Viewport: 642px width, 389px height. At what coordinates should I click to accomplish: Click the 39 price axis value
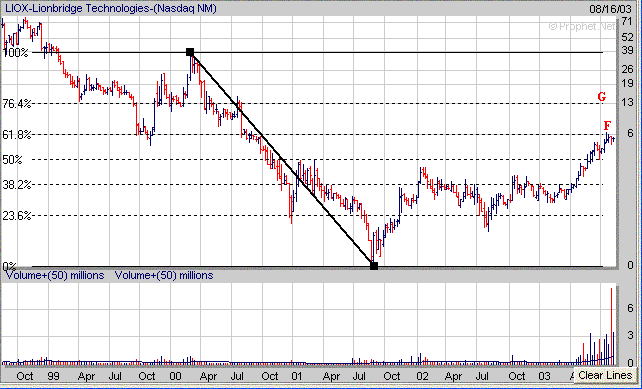628,50
